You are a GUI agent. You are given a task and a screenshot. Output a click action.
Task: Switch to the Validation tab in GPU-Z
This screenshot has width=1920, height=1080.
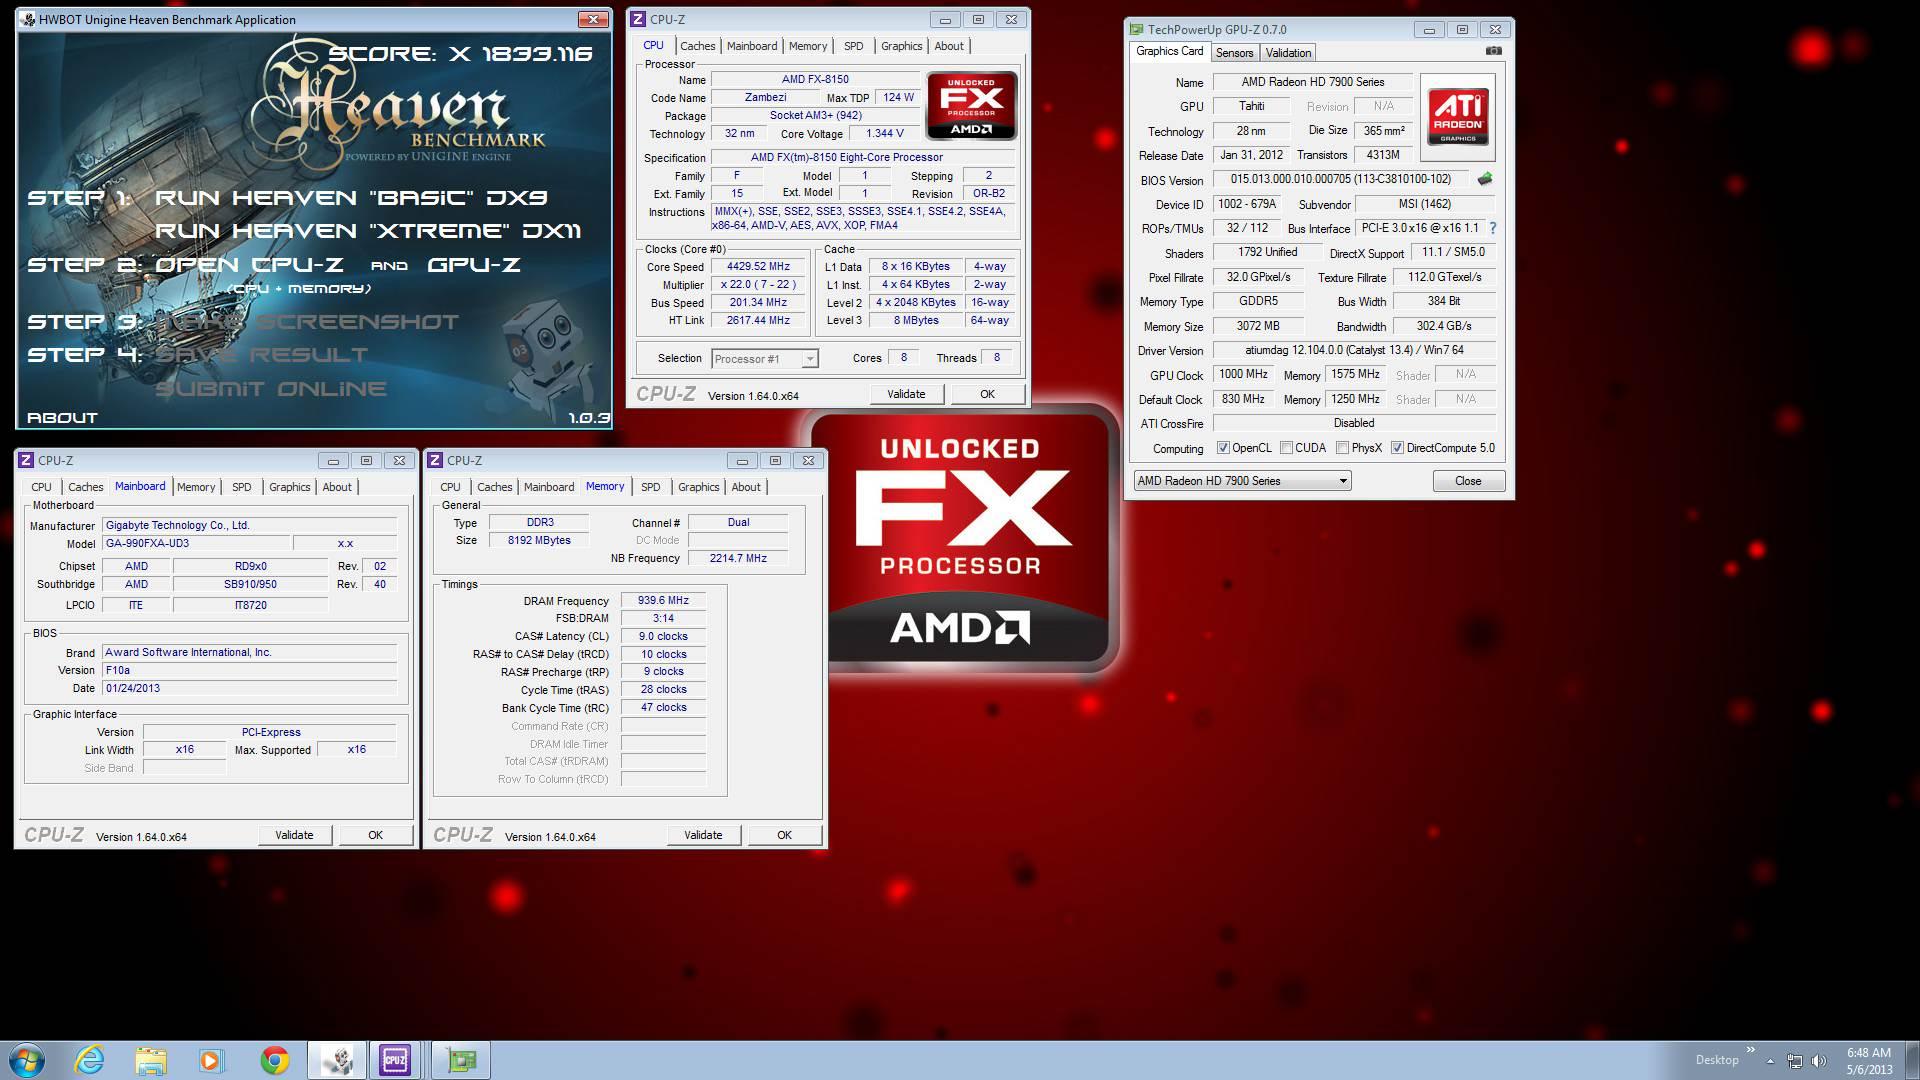(x=1288, y=53)
